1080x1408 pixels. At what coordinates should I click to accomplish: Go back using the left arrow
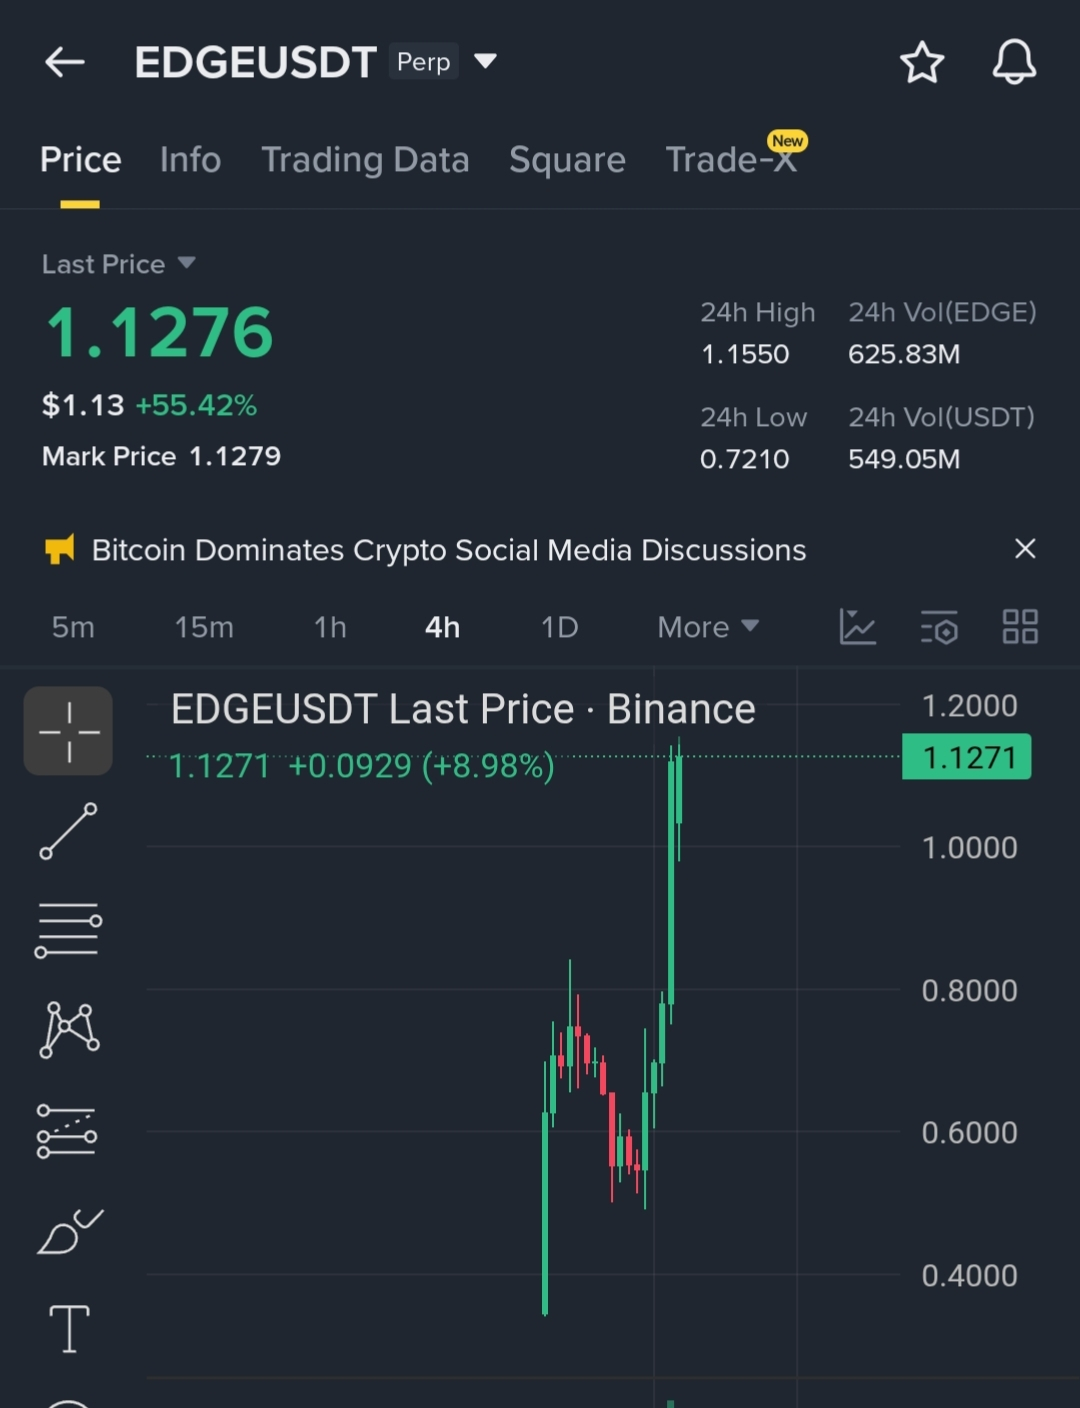(65, 62)
